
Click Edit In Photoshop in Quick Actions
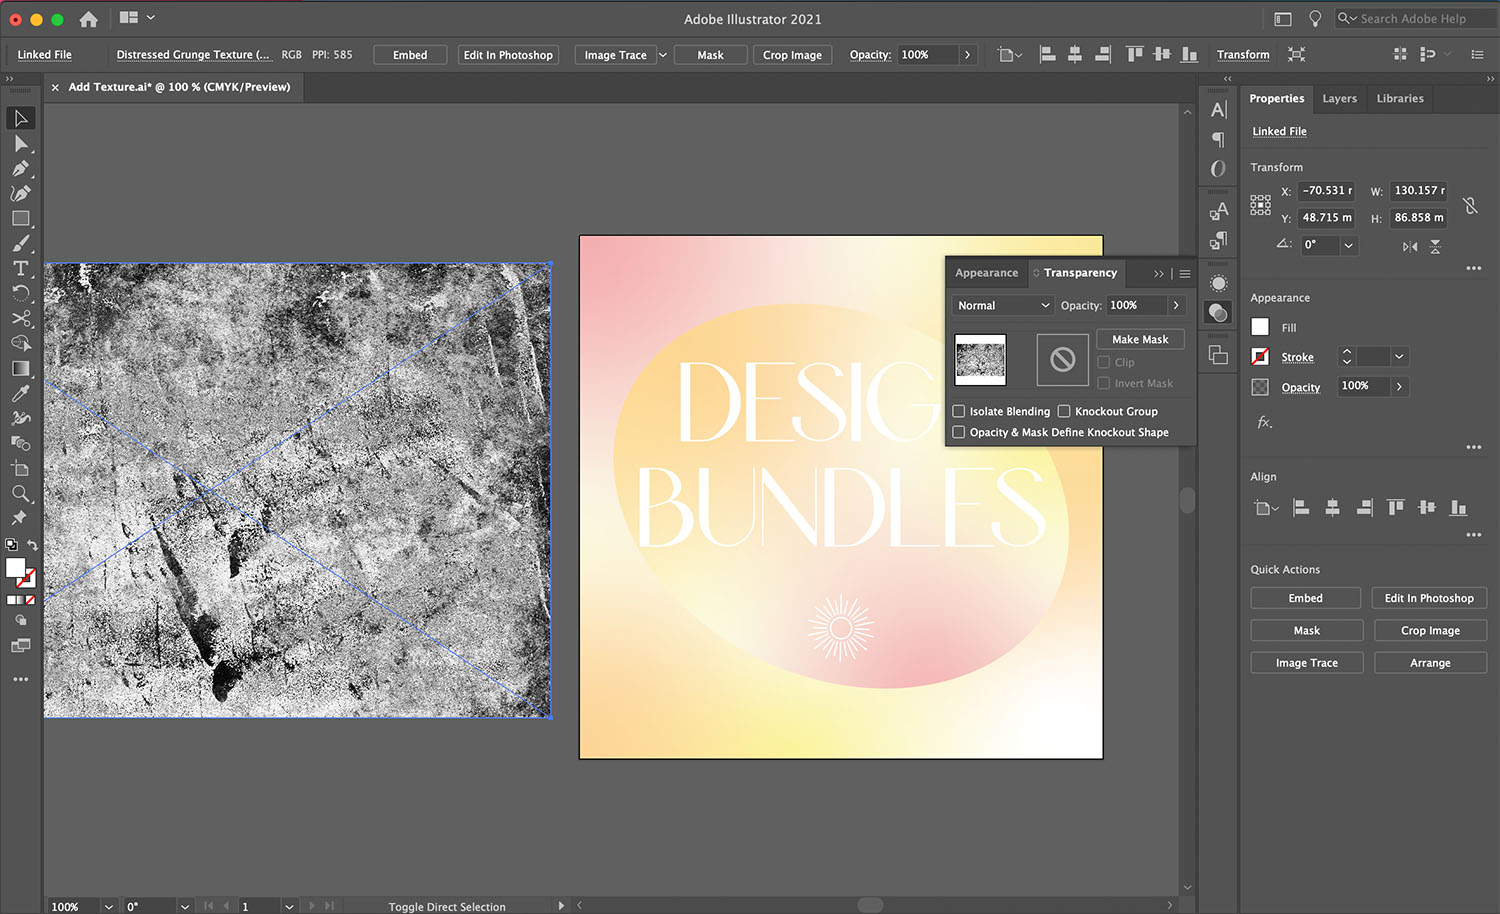coord(1429,598)
